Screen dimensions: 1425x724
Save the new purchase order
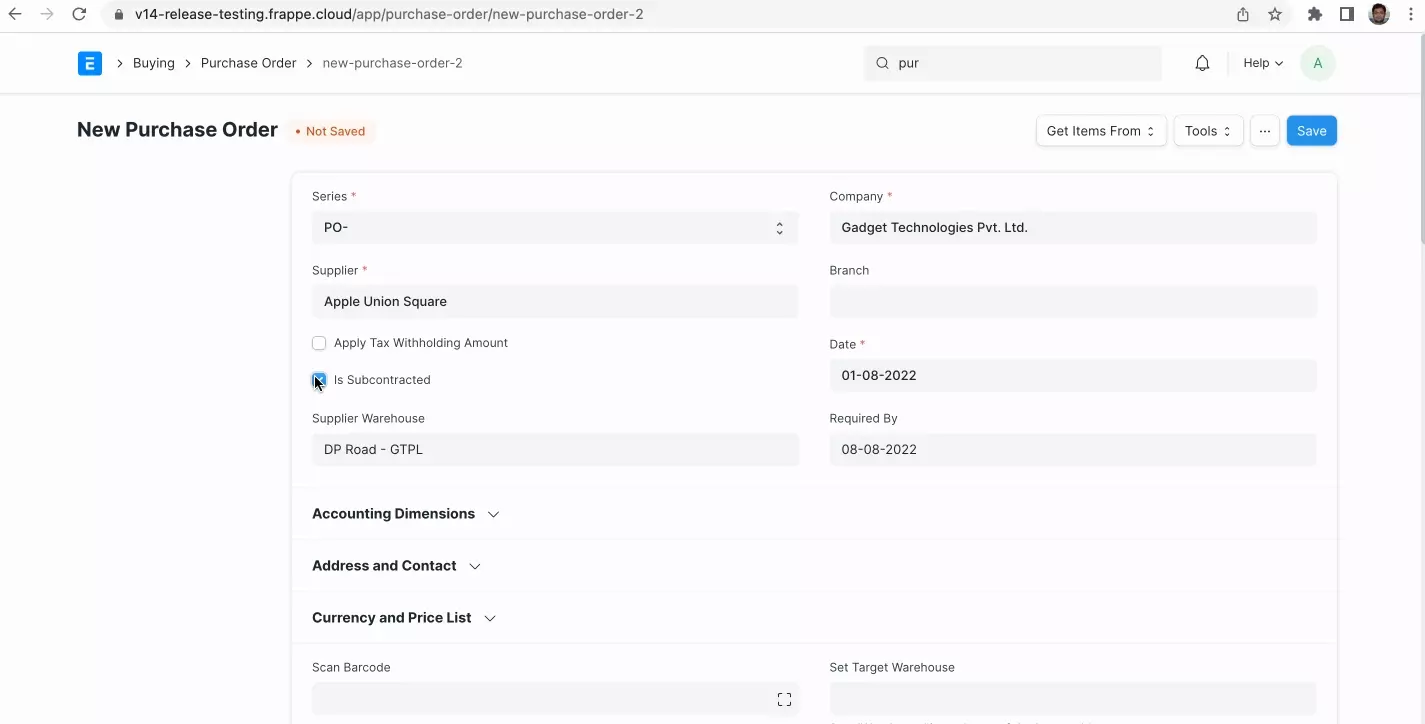1311,131
